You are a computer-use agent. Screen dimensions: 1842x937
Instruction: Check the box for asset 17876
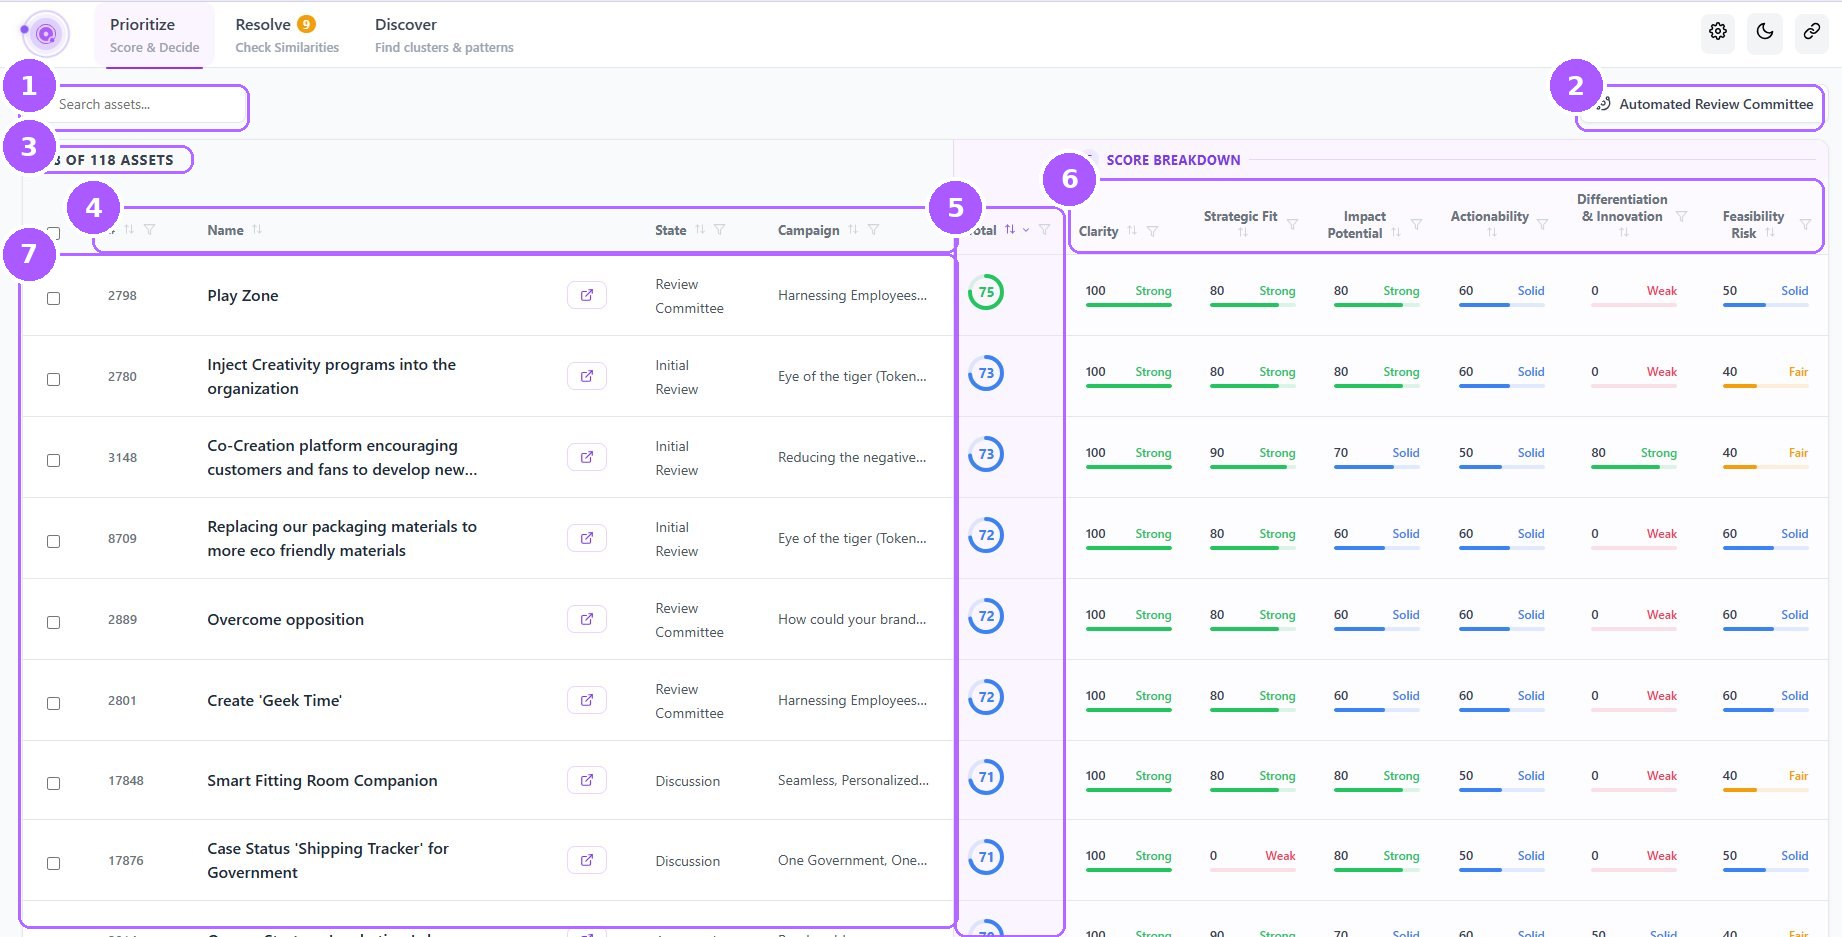[x=54, y=863]
